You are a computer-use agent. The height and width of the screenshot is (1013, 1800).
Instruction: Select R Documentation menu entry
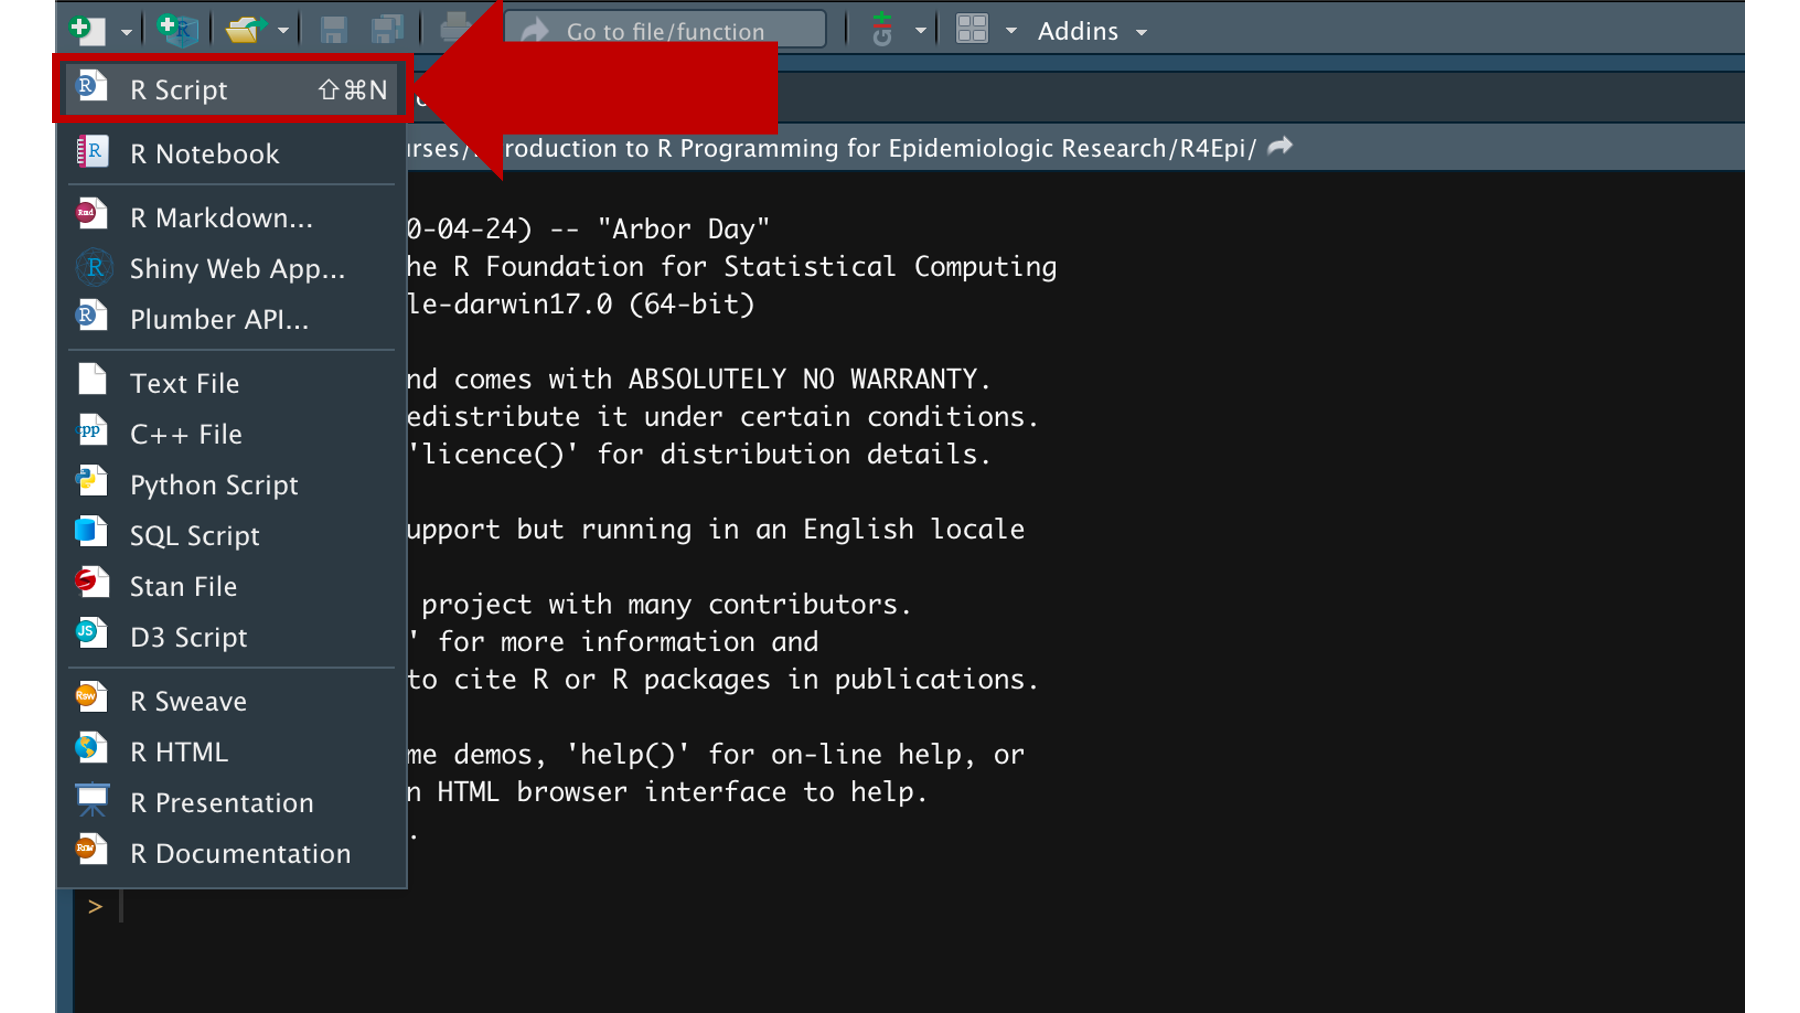pyautogui.click(x=232, y=854)
